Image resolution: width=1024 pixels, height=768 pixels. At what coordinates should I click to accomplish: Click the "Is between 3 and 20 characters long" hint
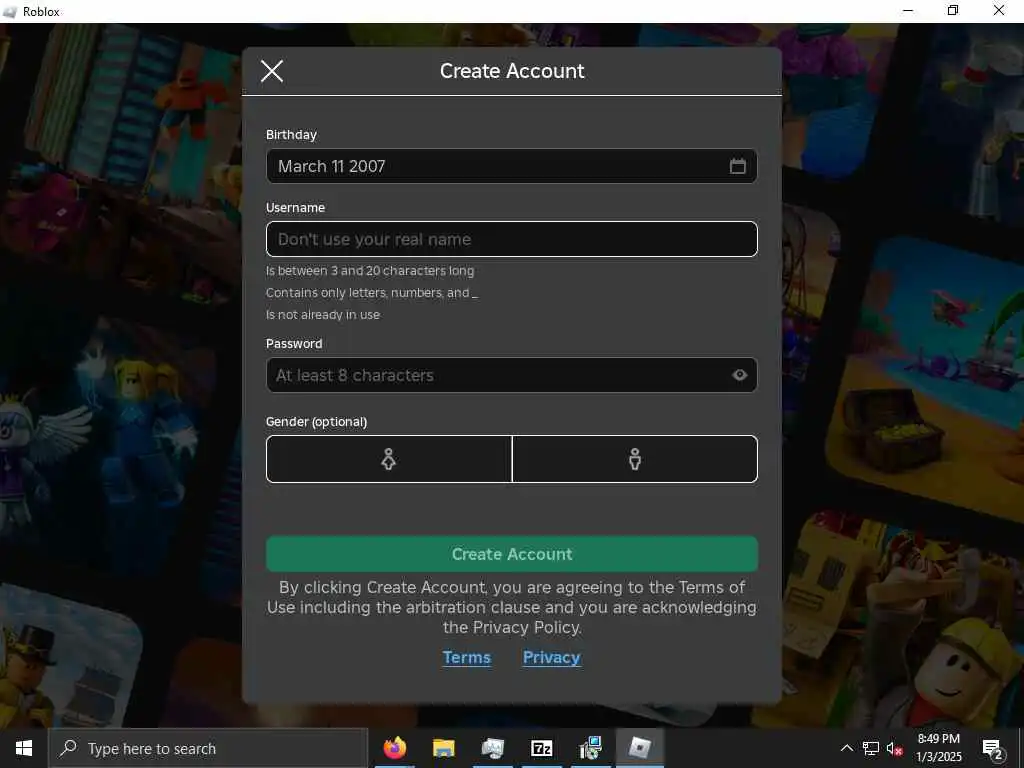pos(370,270)
